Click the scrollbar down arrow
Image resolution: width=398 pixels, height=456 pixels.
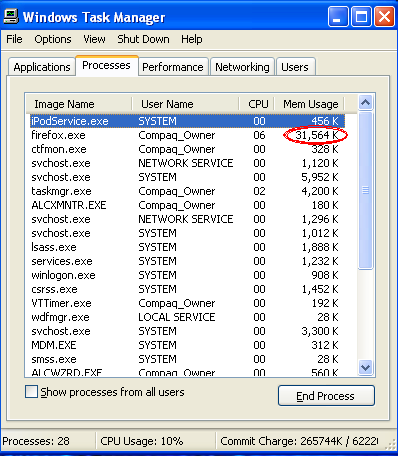[366, 367]
